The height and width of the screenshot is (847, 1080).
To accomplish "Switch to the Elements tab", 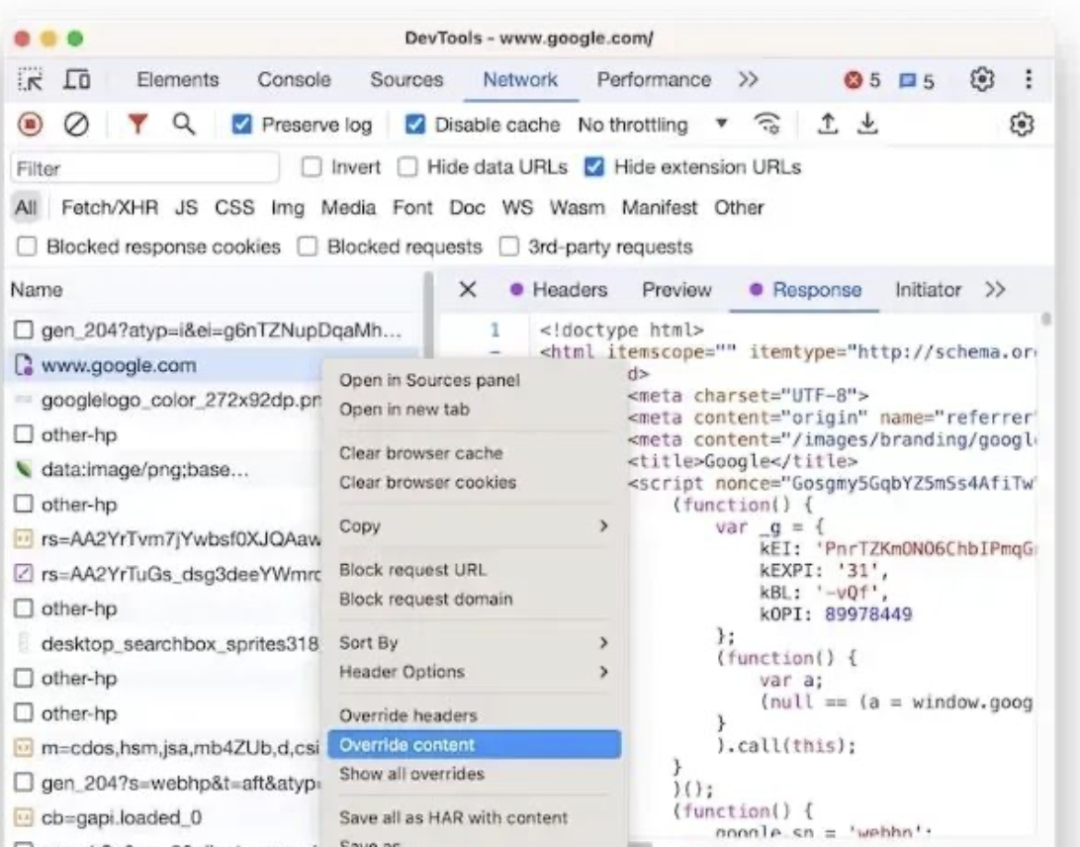I will tap(178, 80).
